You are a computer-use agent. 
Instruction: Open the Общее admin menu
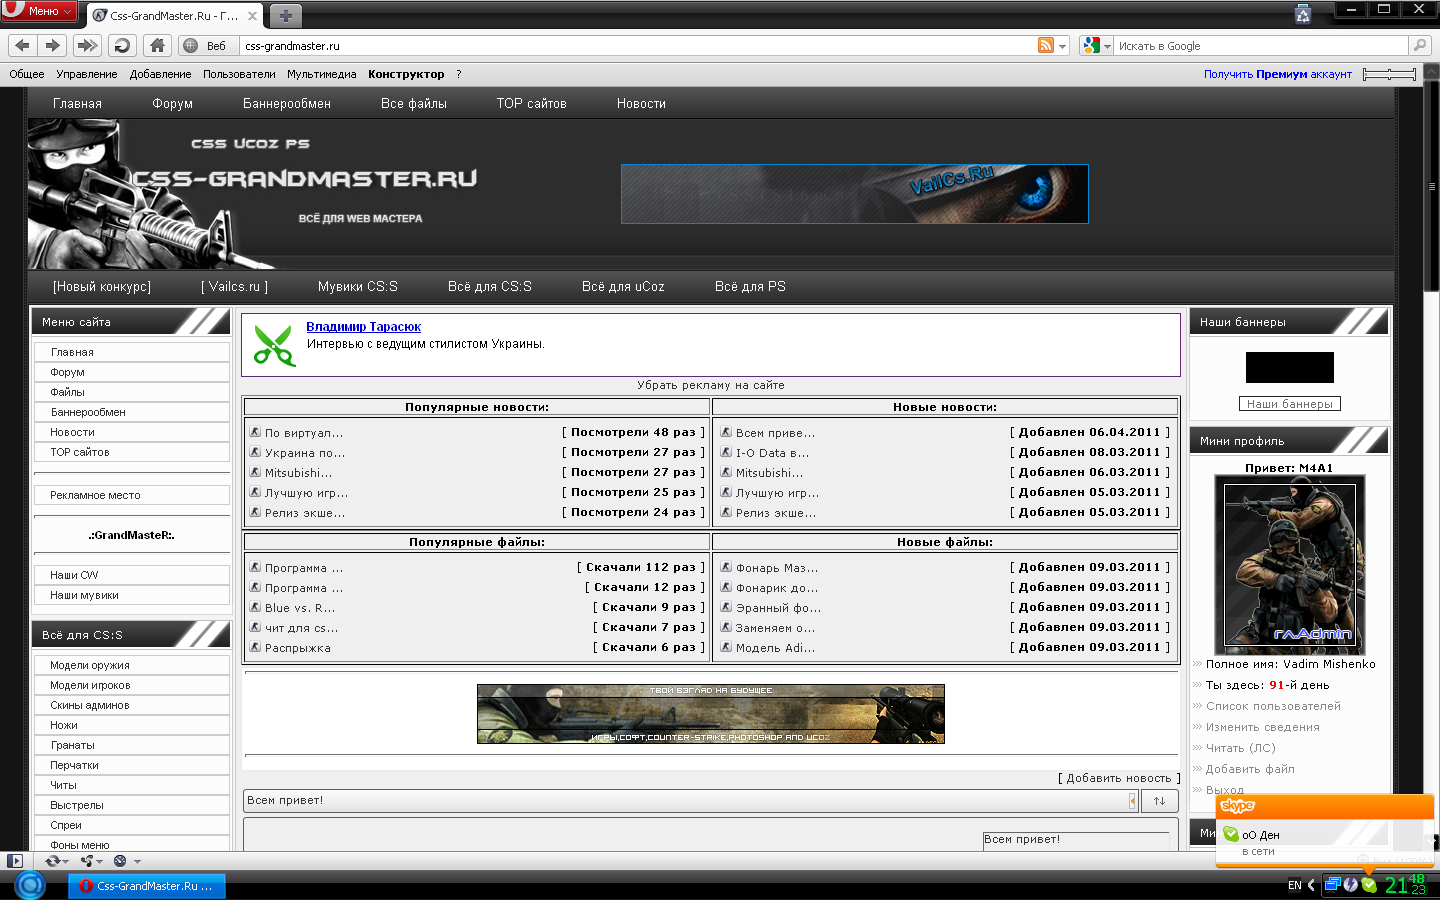click(27, 74)
